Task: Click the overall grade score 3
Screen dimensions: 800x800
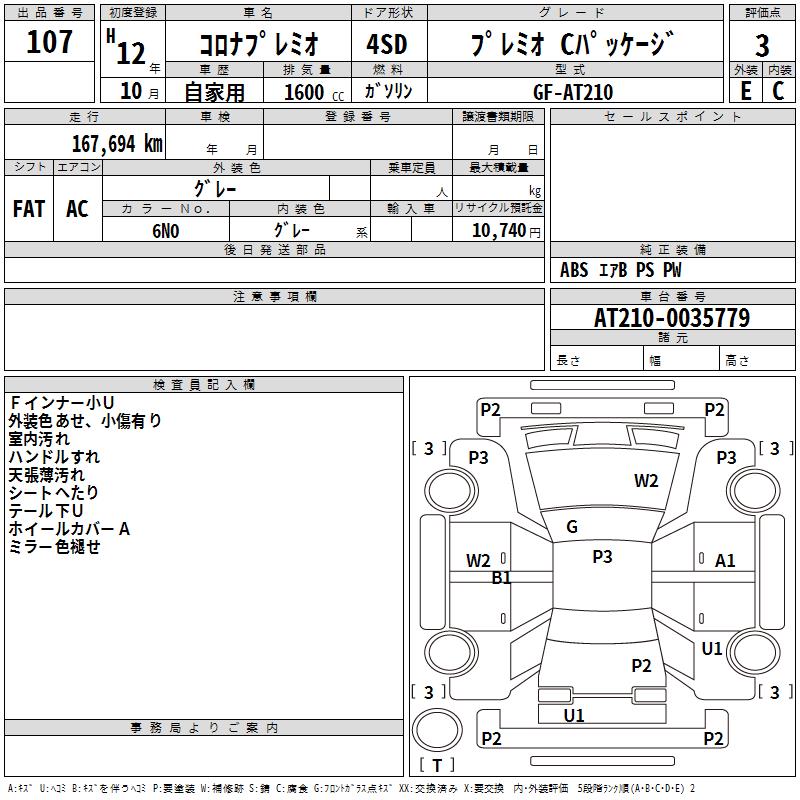Action: point(762,45)
